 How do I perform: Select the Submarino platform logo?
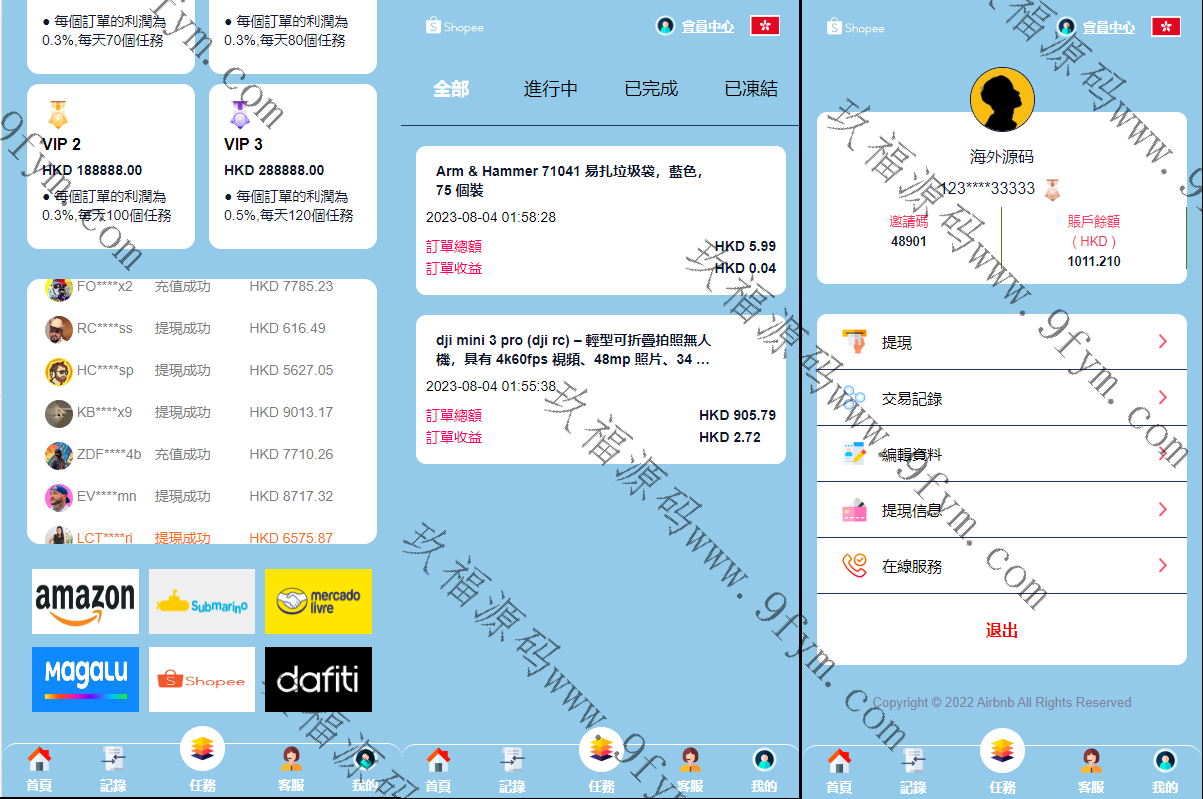(202, 601)
